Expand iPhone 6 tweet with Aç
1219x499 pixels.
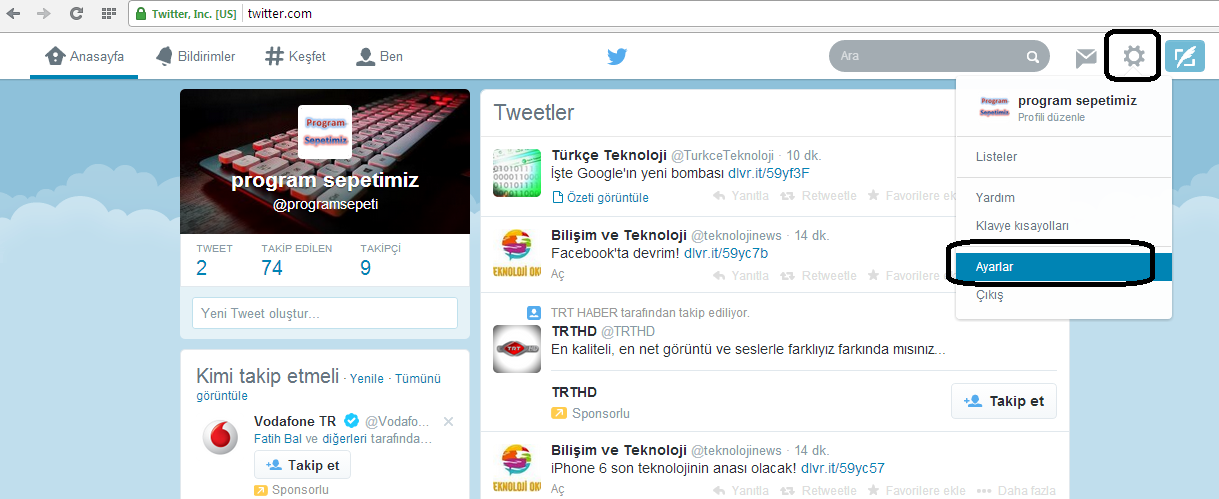pyautogui.click(x=558, y=489)
